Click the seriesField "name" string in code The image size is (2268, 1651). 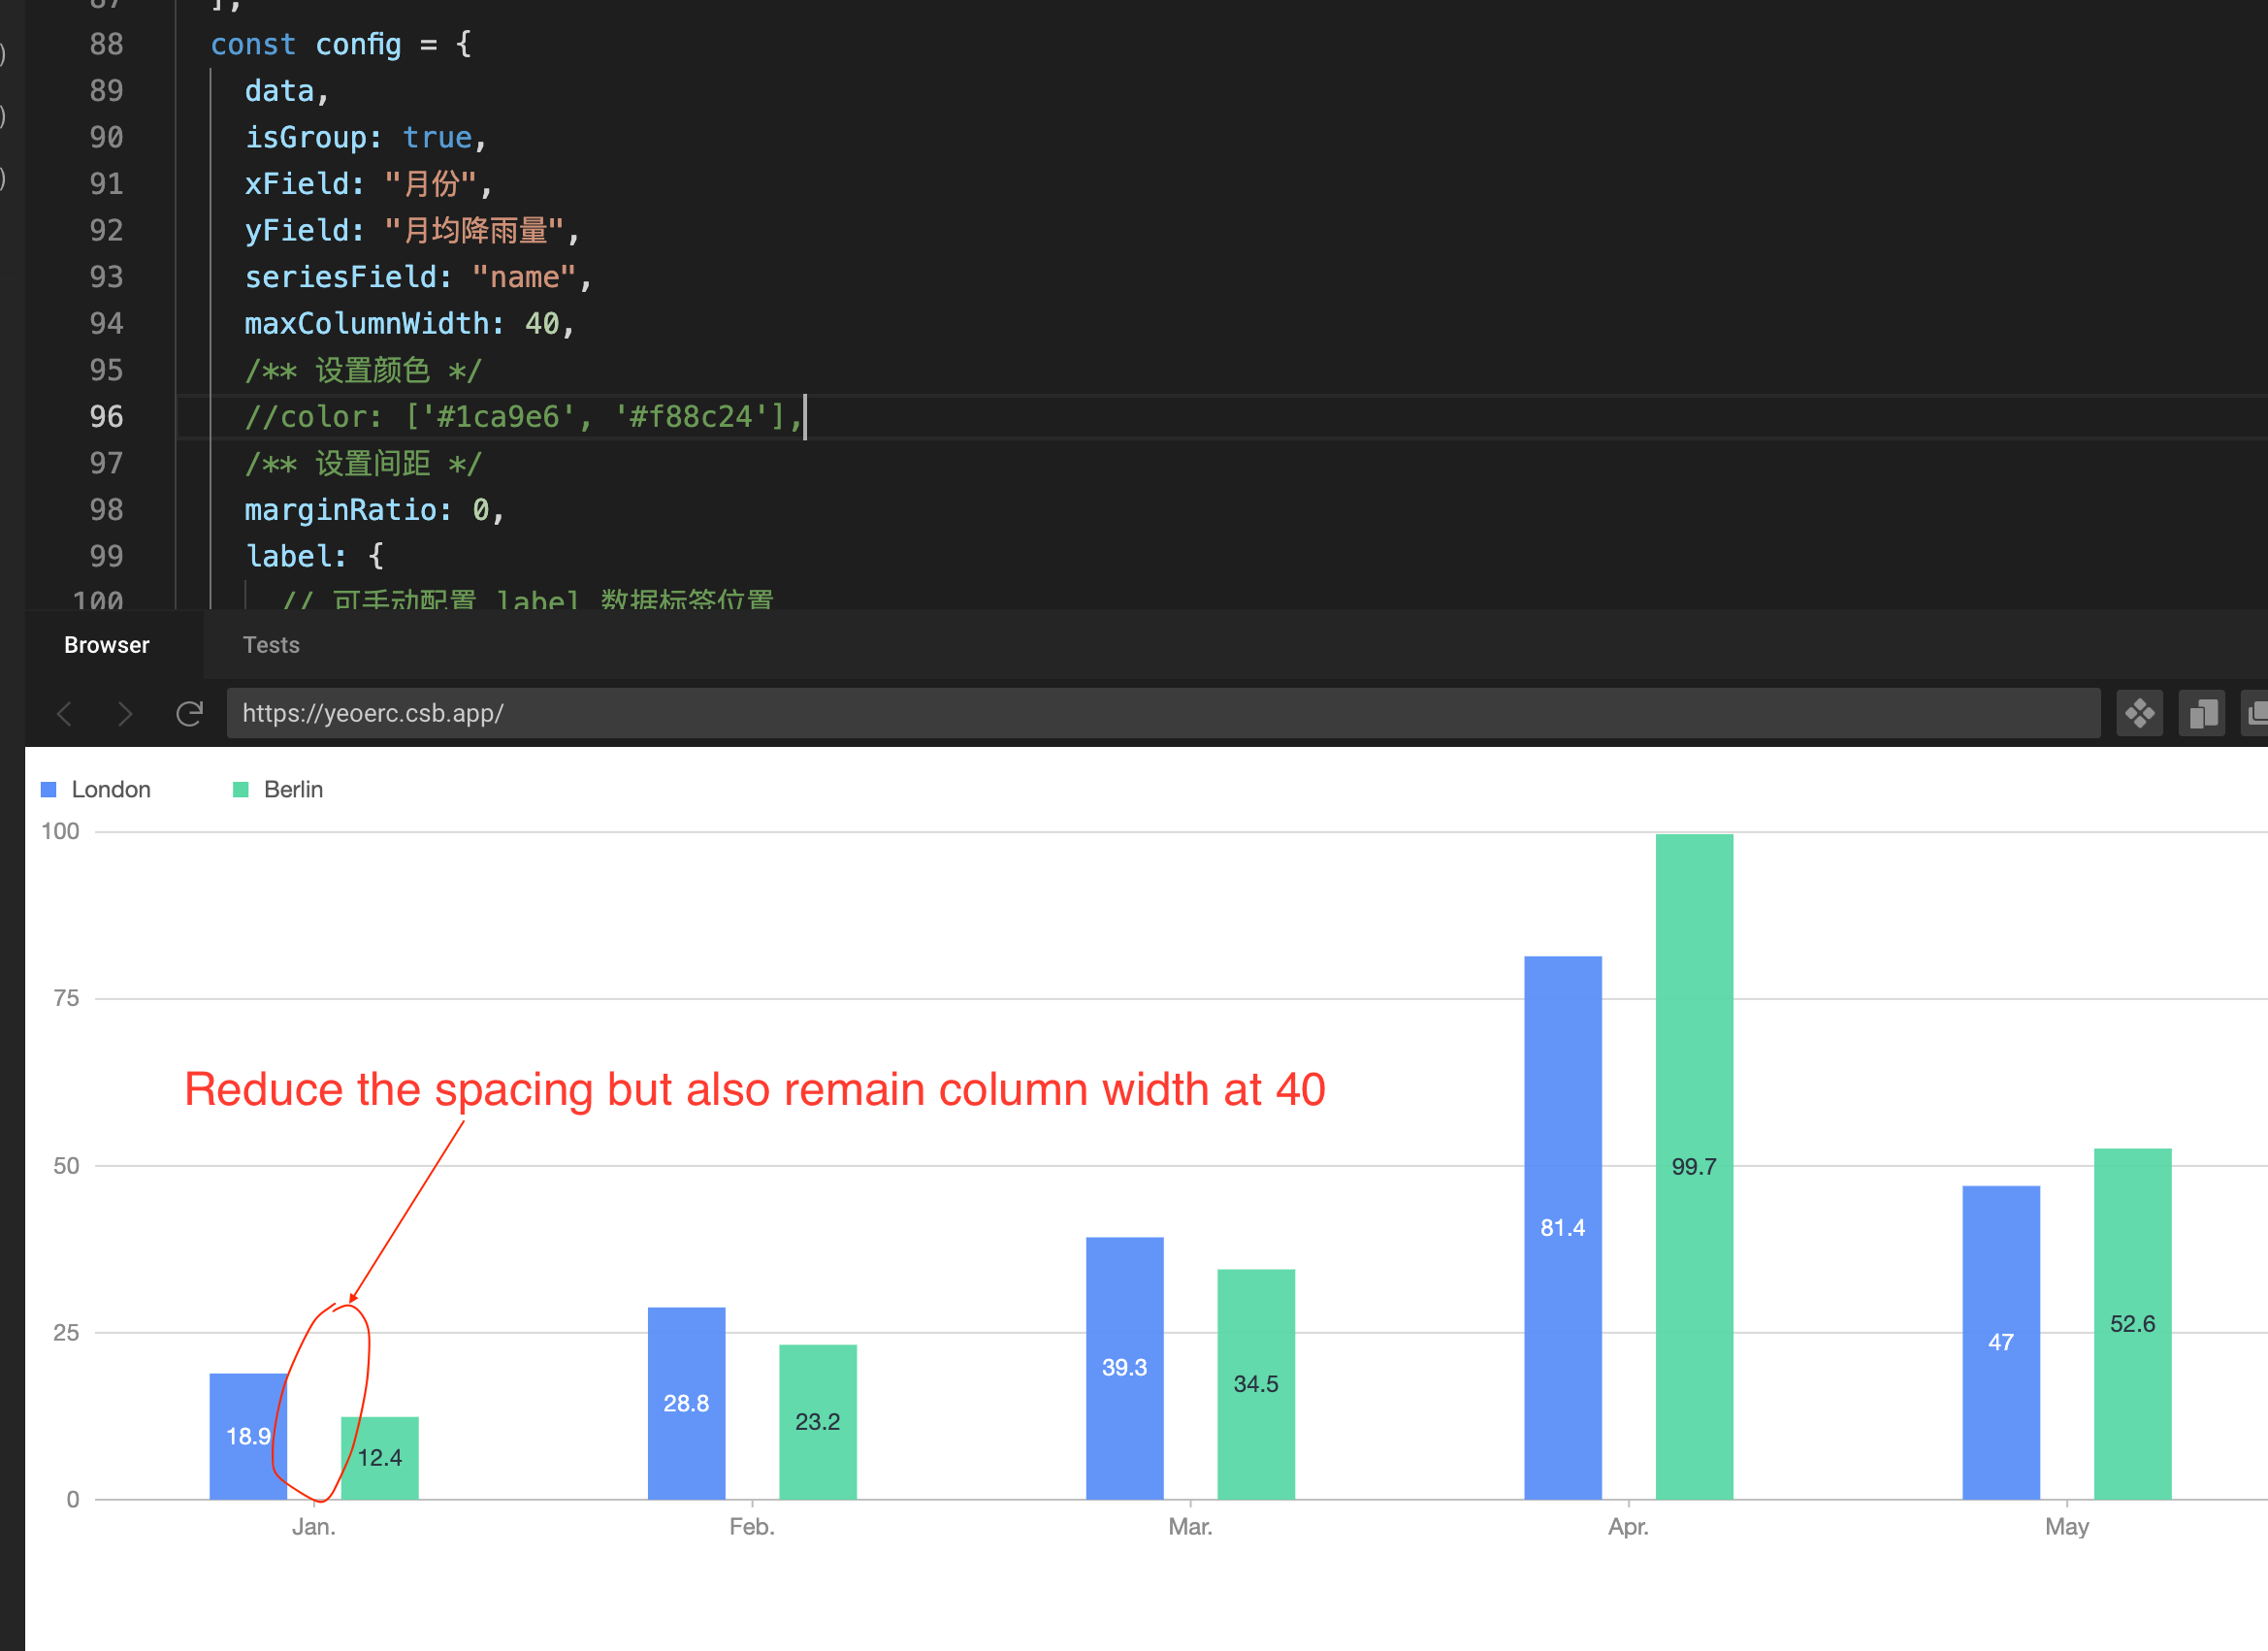(x=524, y=277)
